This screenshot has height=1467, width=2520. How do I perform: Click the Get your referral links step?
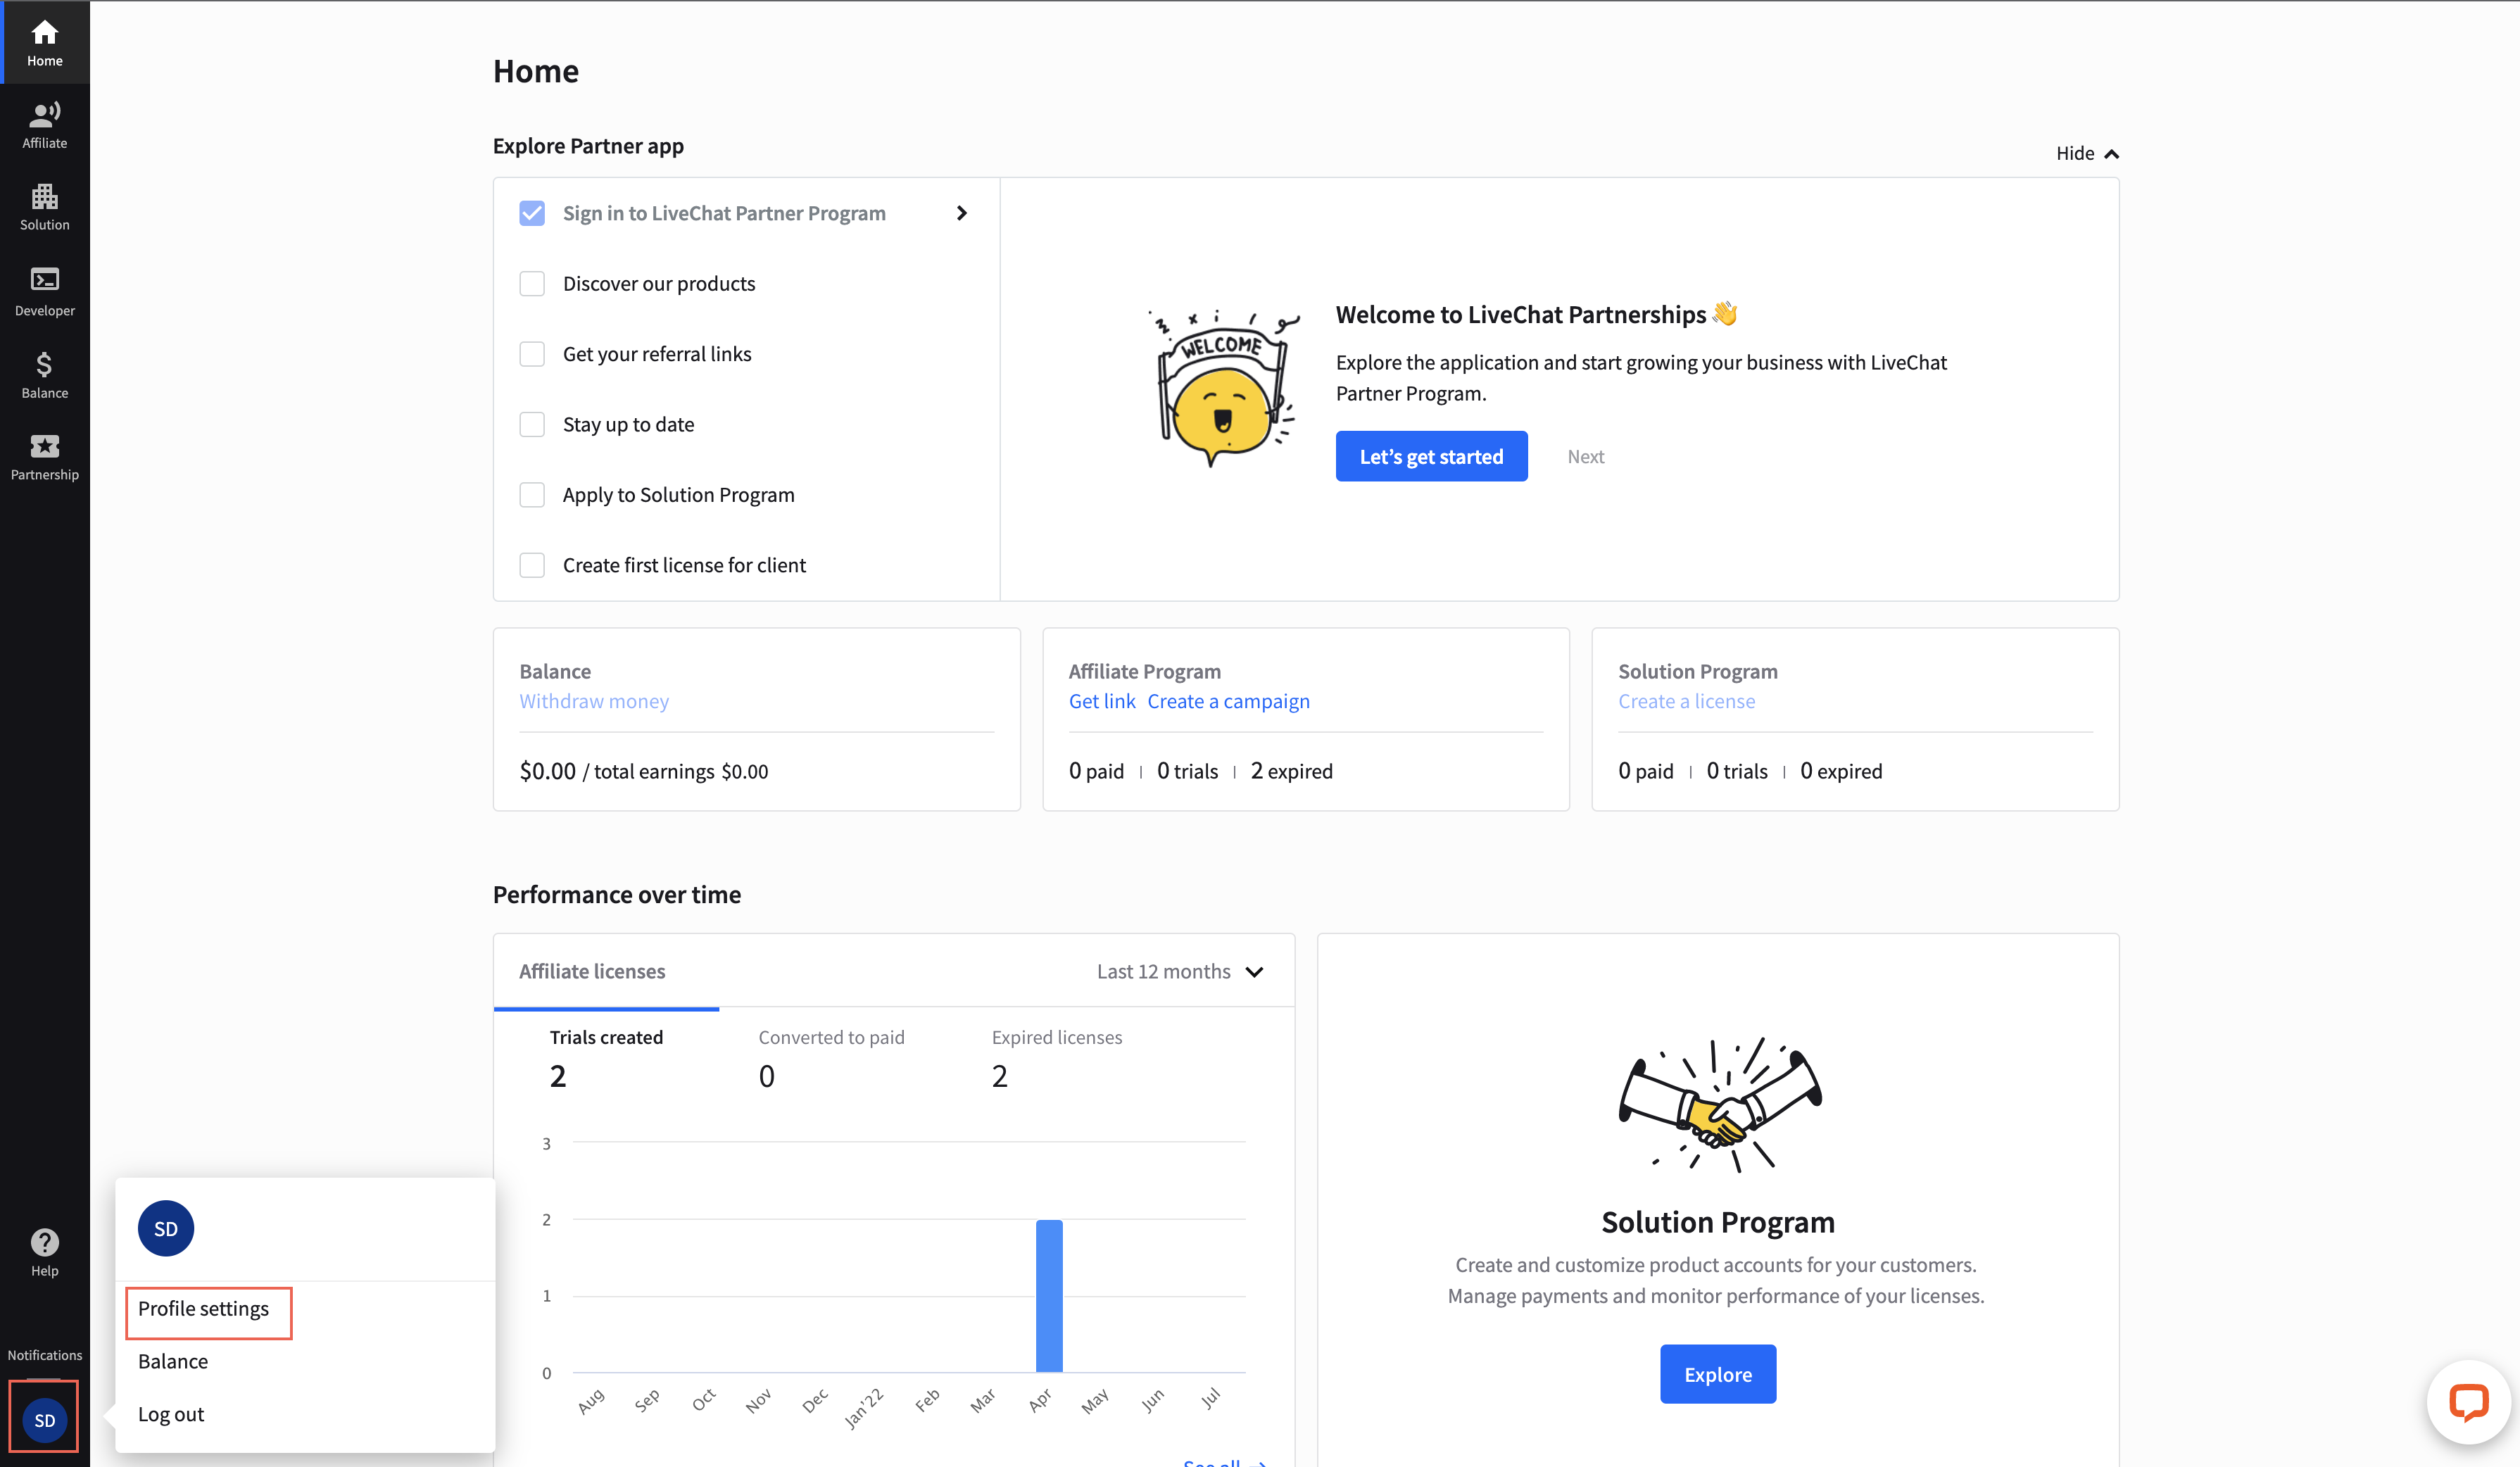(x=657, y=354)
